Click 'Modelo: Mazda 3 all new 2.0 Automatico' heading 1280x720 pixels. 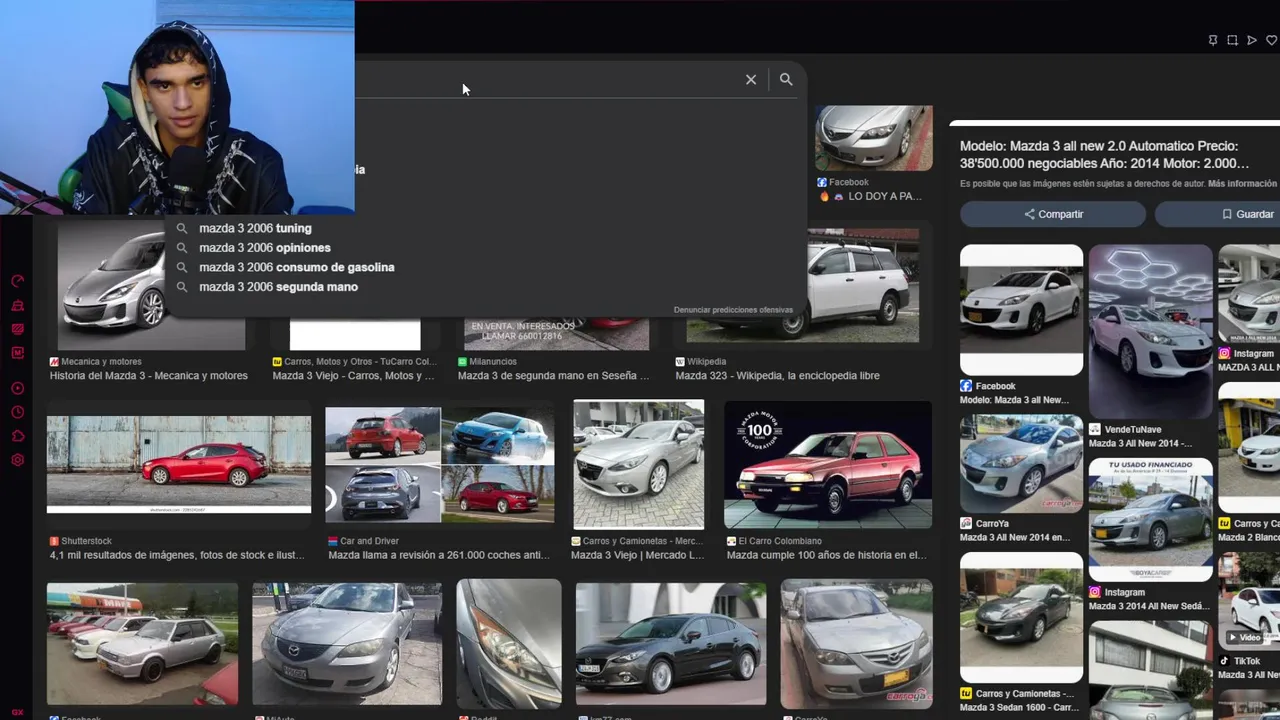(1104, 155)
